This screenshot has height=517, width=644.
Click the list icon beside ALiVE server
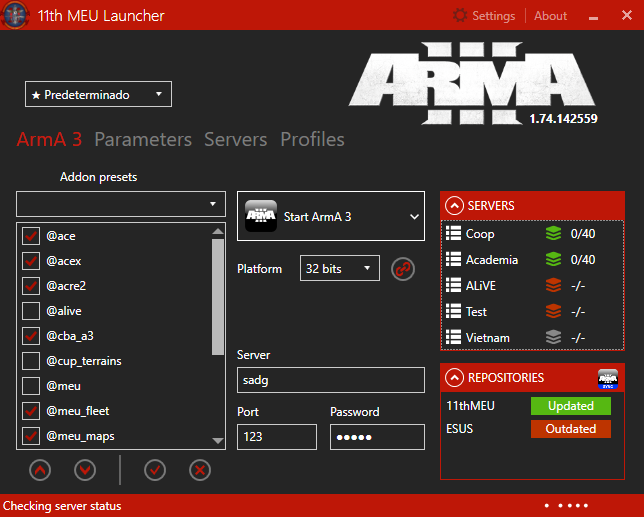point(453,285)
